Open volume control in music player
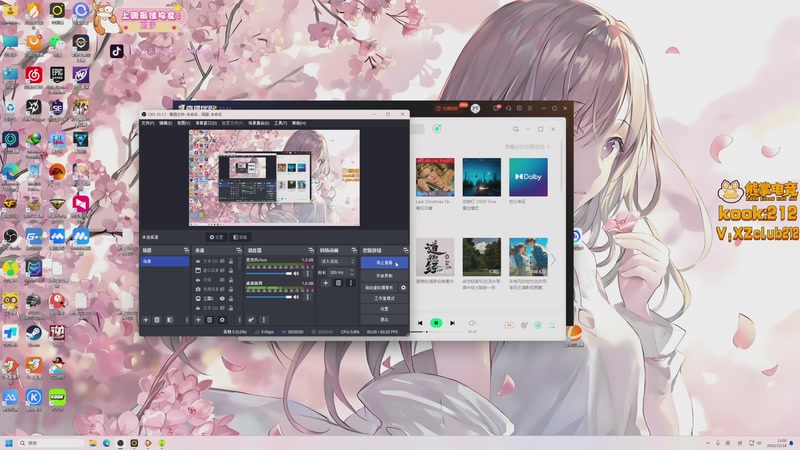 pos(472,323)
